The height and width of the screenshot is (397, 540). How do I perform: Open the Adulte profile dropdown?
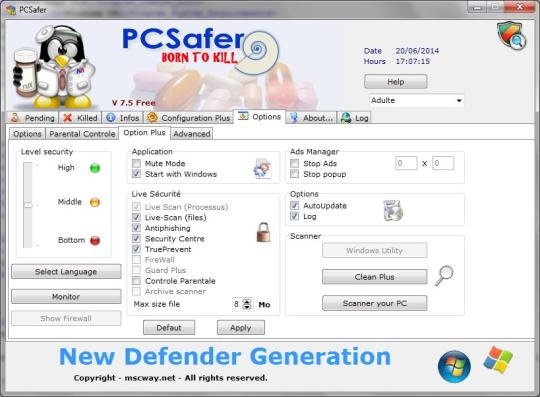tap(416, 101)
